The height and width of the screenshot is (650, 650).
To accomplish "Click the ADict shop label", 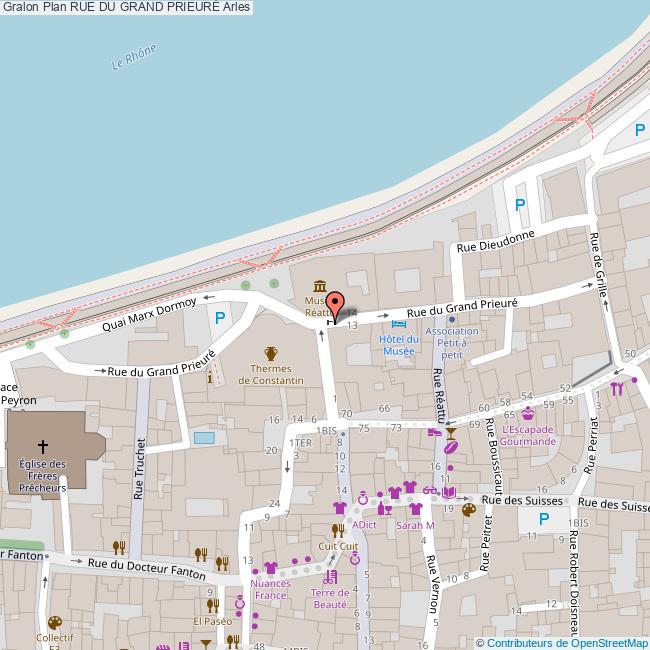I will pos(364,525).
